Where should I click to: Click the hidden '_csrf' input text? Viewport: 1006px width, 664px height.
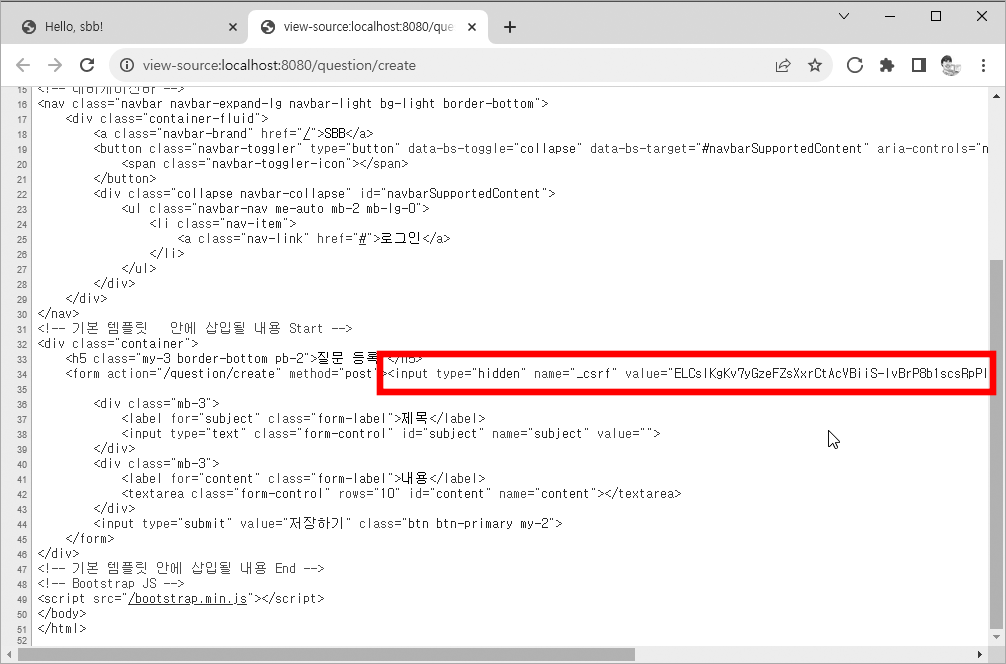688,373
